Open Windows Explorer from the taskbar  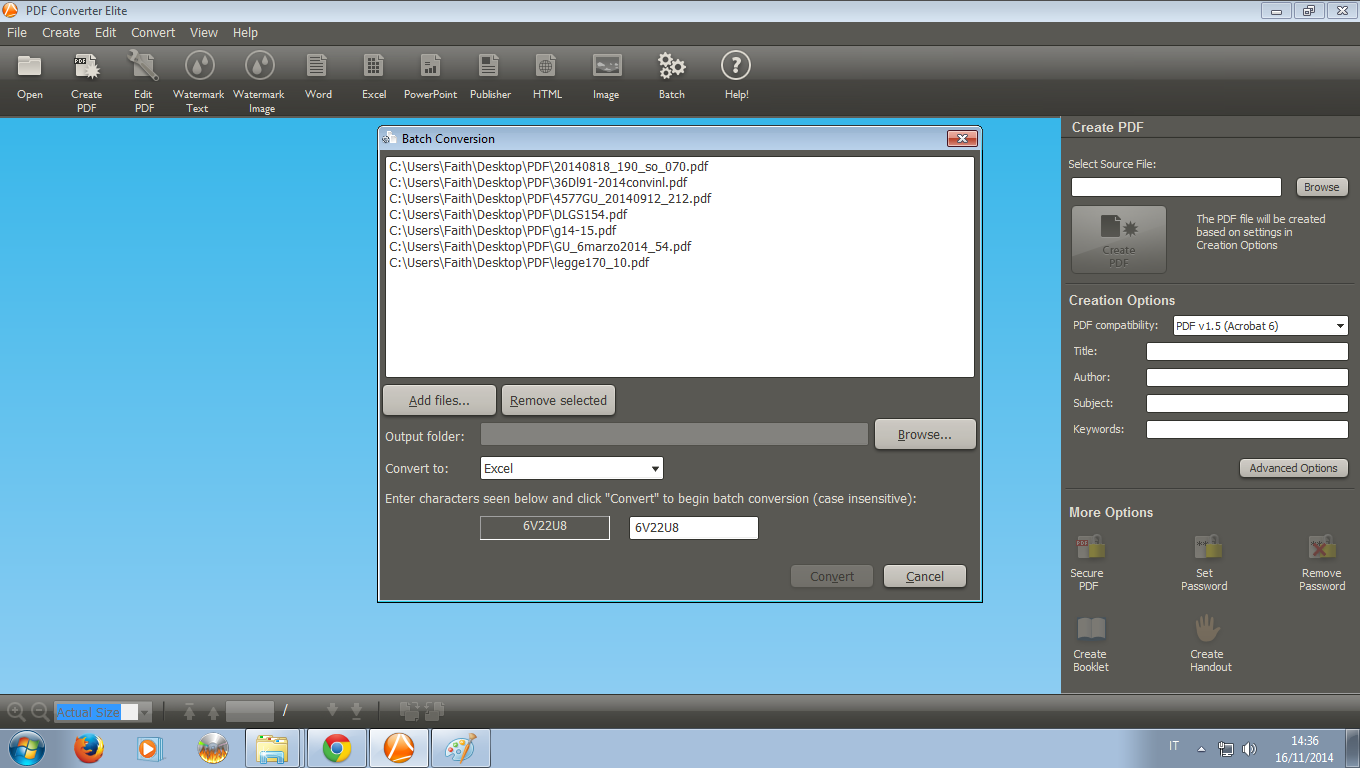tap(273, 748)
